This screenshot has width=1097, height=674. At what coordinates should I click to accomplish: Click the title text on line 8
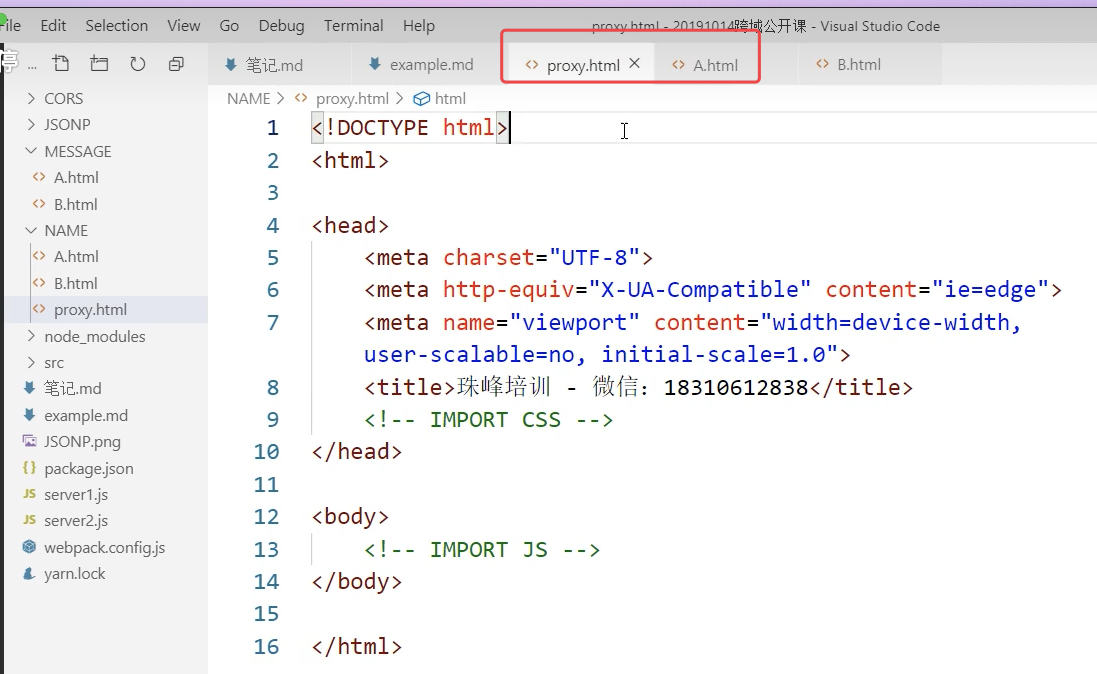click(x=637, y=387)
